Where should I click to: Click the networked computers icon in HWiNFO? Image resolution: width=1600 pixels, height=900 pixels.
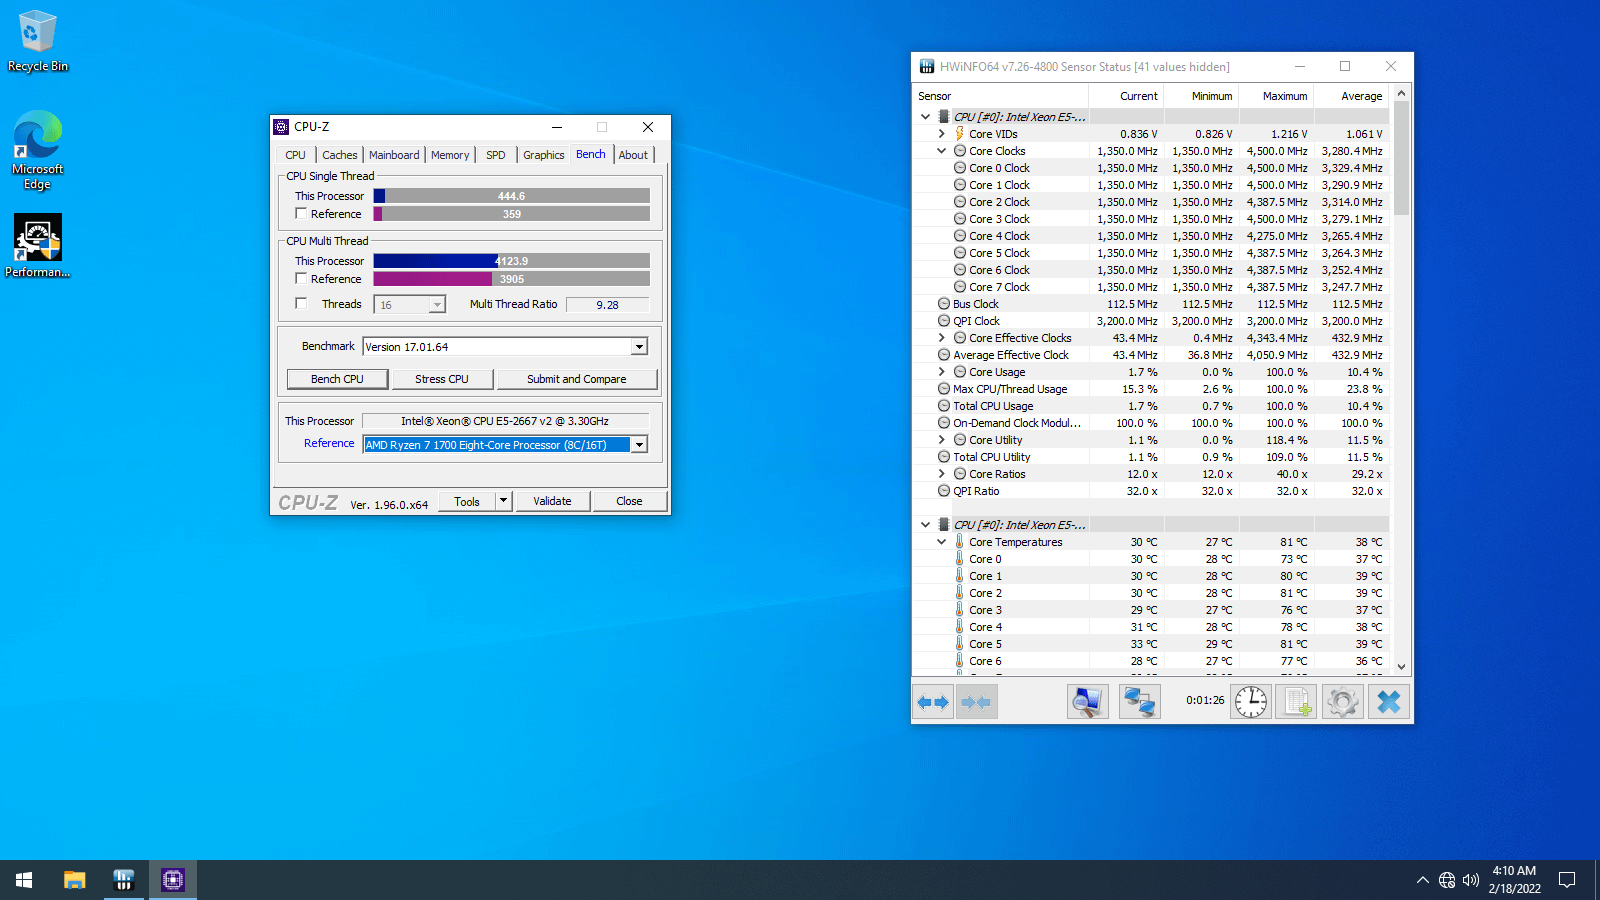(1139, 702)
